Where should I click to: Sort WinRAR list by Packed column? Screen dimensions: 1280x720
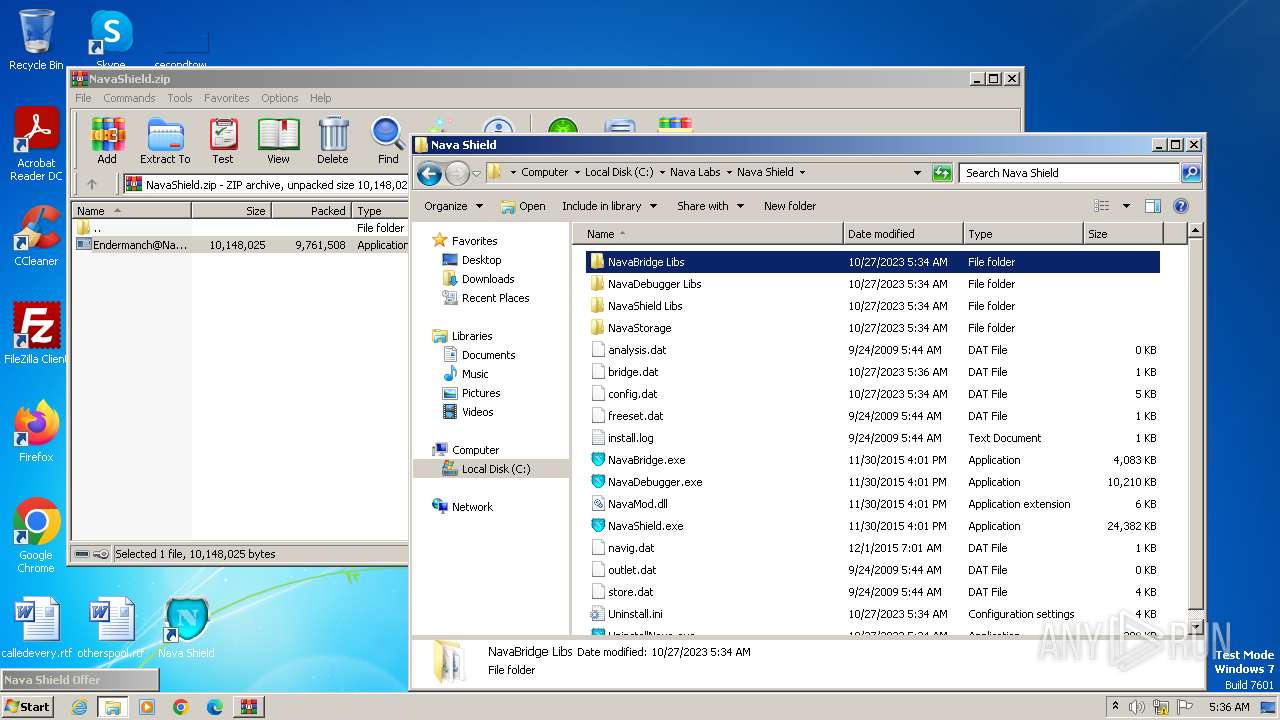click(311, 211)
